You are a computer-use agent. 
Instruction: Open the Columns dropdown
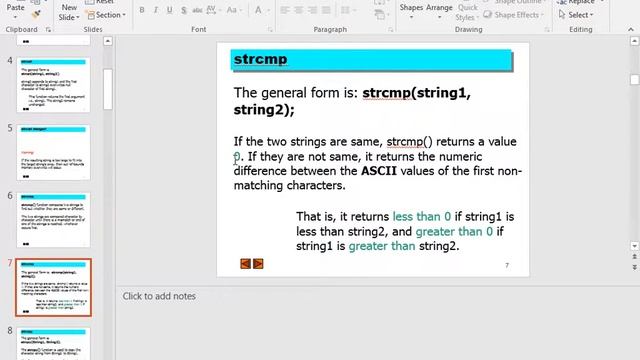pos(348,10)
